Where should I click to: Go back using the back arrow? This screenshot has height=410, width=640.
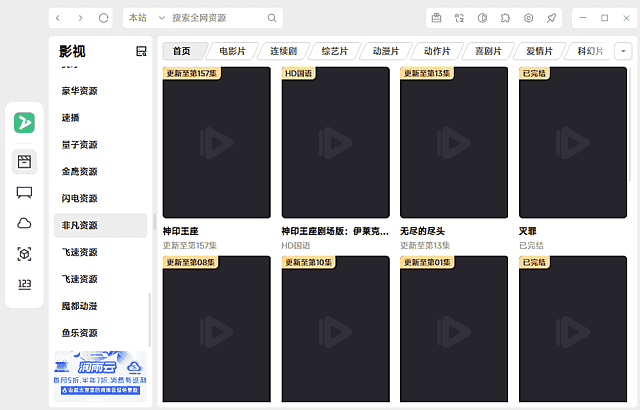[x=58, y=18]
